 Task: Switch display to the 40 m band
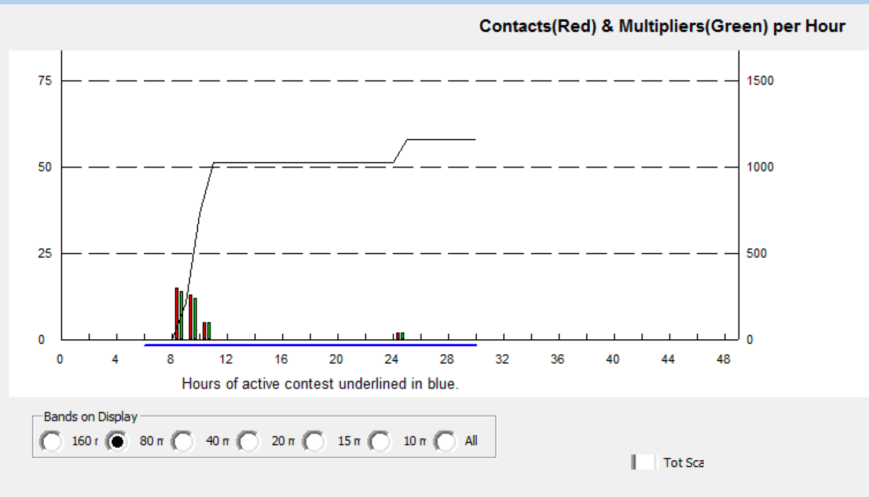coord(183,441)
